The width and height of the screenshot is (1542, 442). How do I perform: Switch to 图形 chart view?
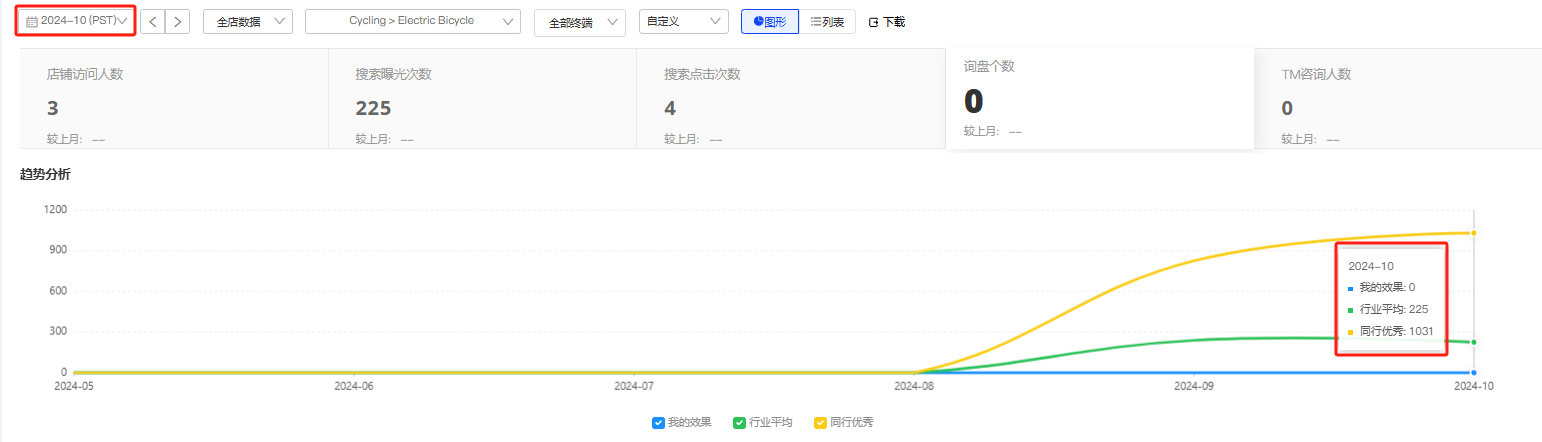coord(770,21)
